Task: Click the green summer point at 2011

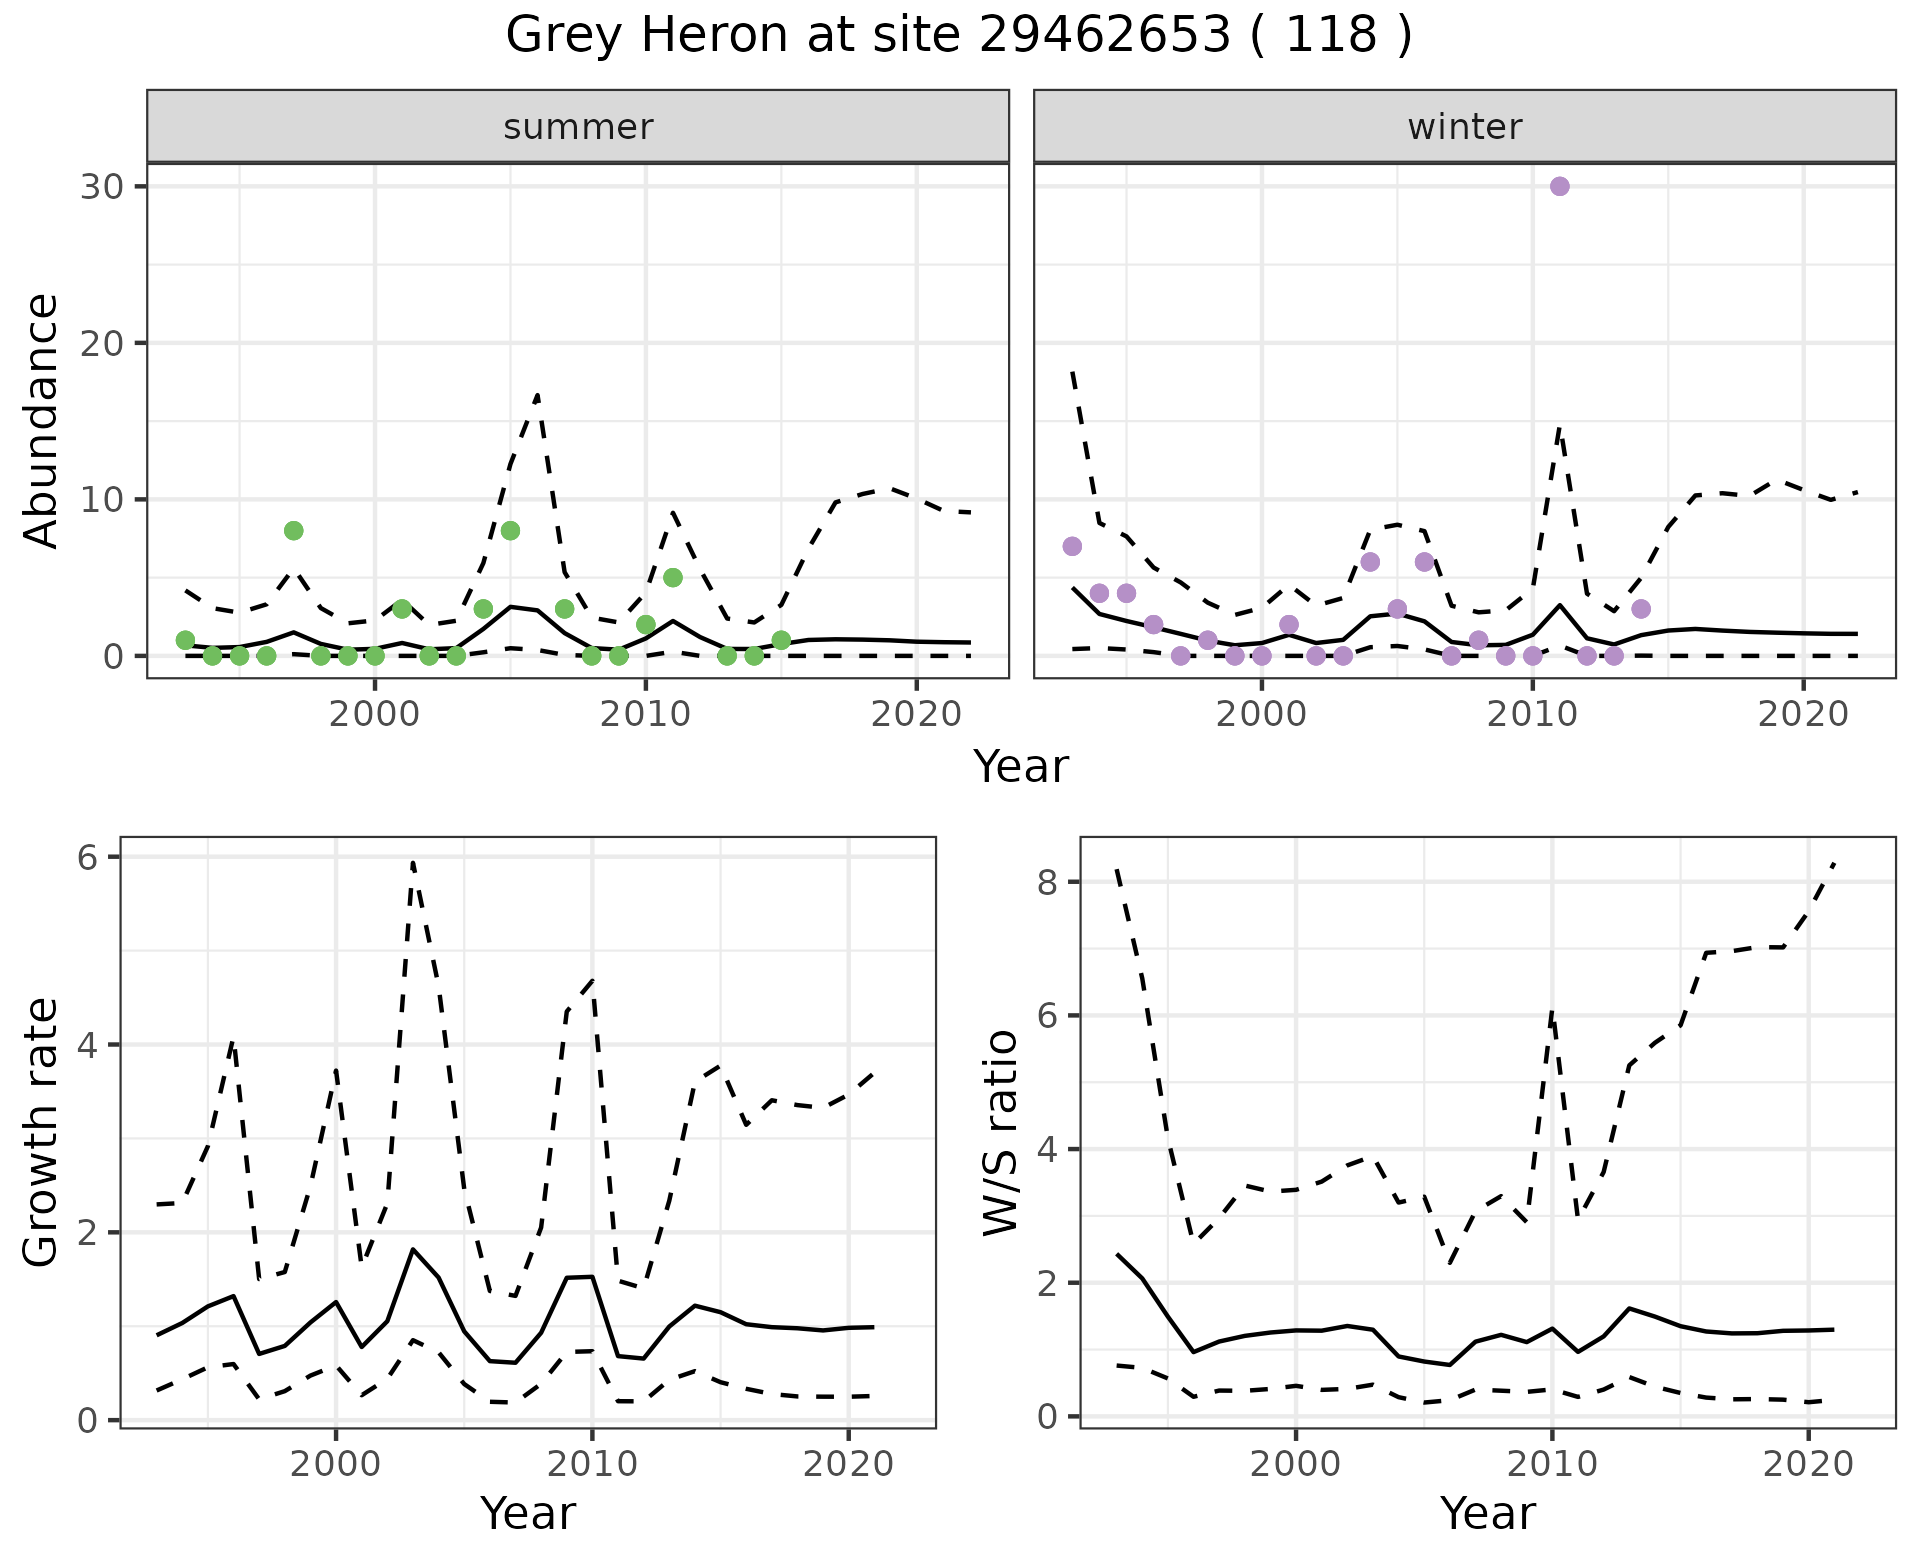Action: point(673,577)
